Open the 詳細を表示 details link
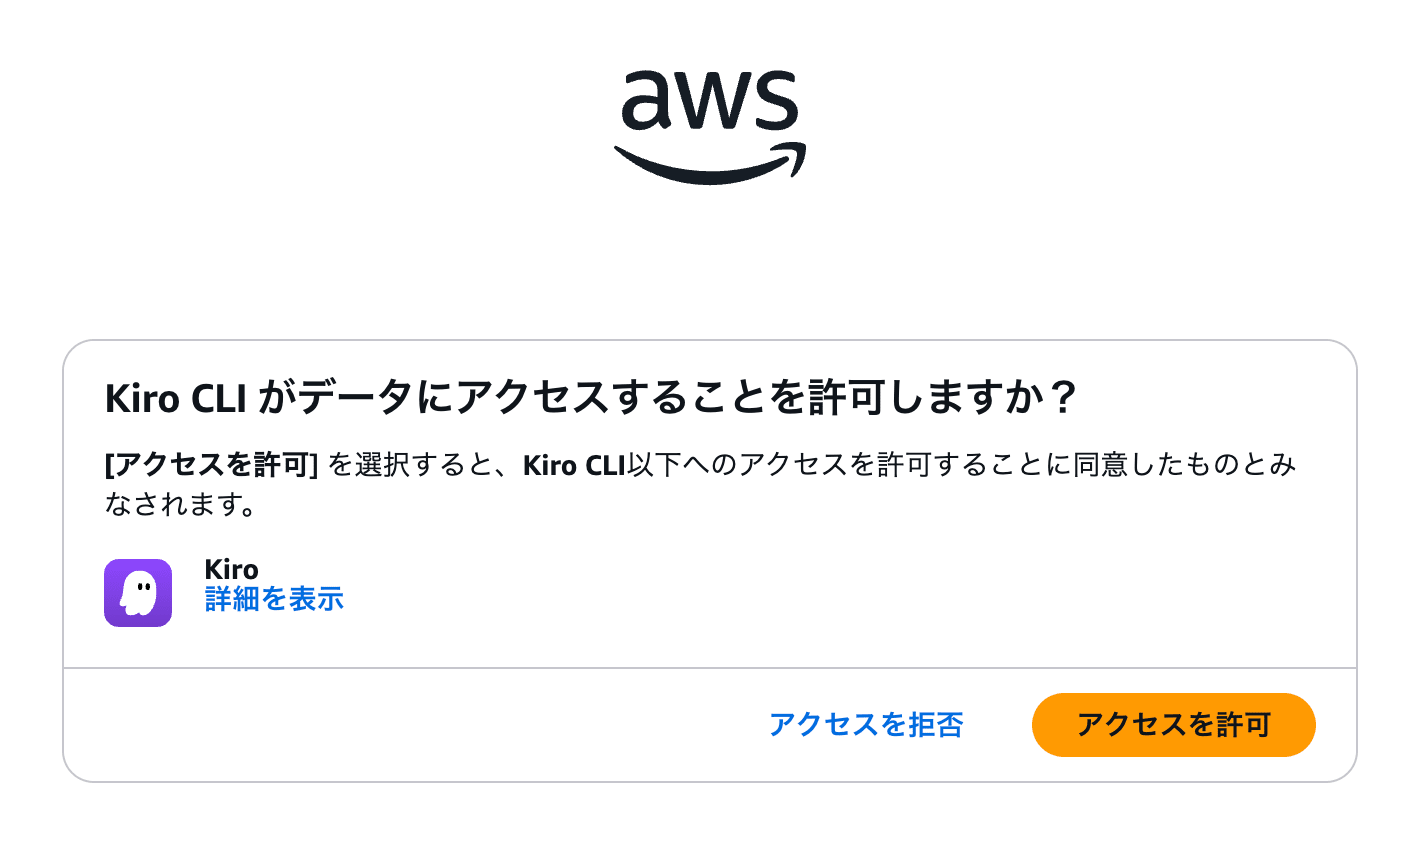Image resolution: width=1426 pixels, height=848 pixels. coord(274,599)
